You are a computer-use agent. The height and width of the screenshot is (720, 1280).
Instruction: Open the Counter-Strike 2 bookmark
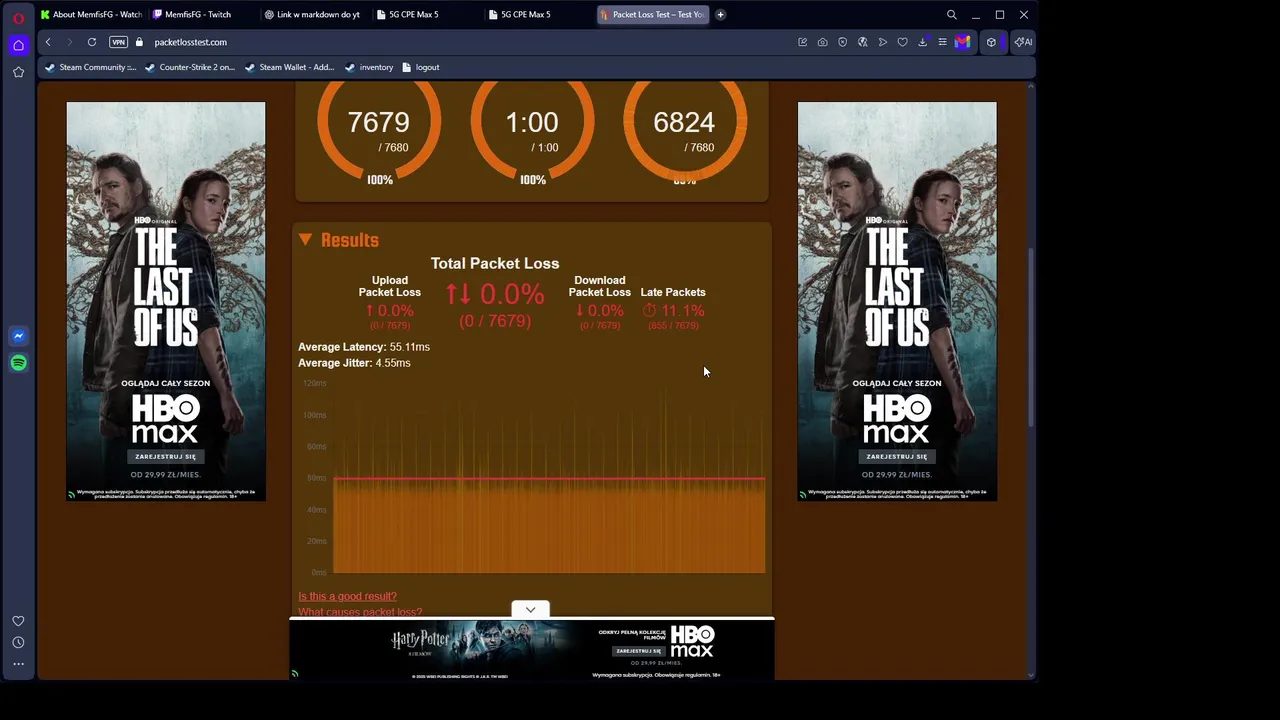(190, 67)
